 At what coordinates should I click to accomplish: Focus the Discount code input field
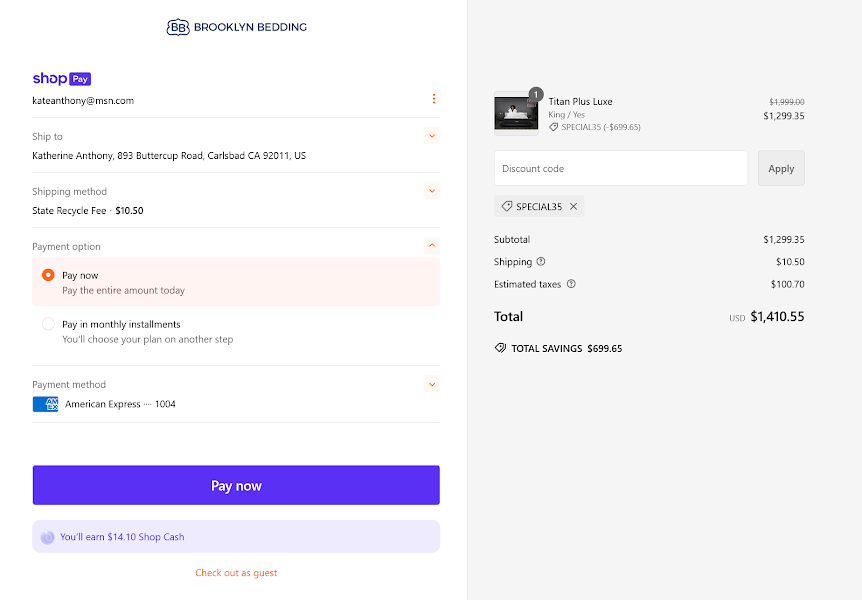(621, 168)
